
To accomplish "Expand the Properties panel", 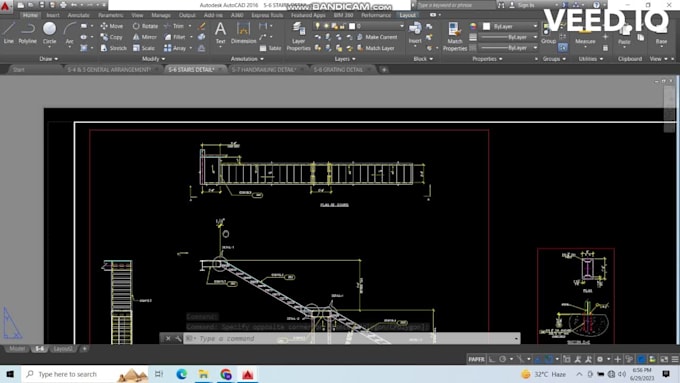I will 487,59.
